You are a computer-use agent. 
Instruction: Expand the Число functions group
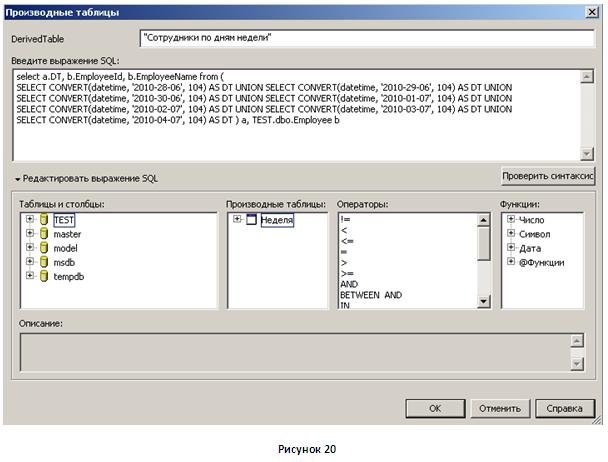511,219
